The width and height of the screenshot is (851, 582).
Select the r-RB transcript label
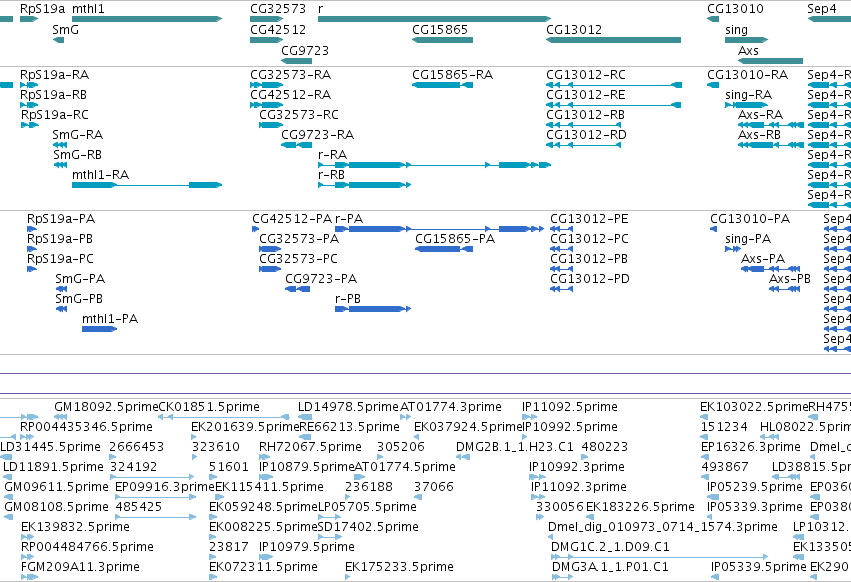click(331, 175)
